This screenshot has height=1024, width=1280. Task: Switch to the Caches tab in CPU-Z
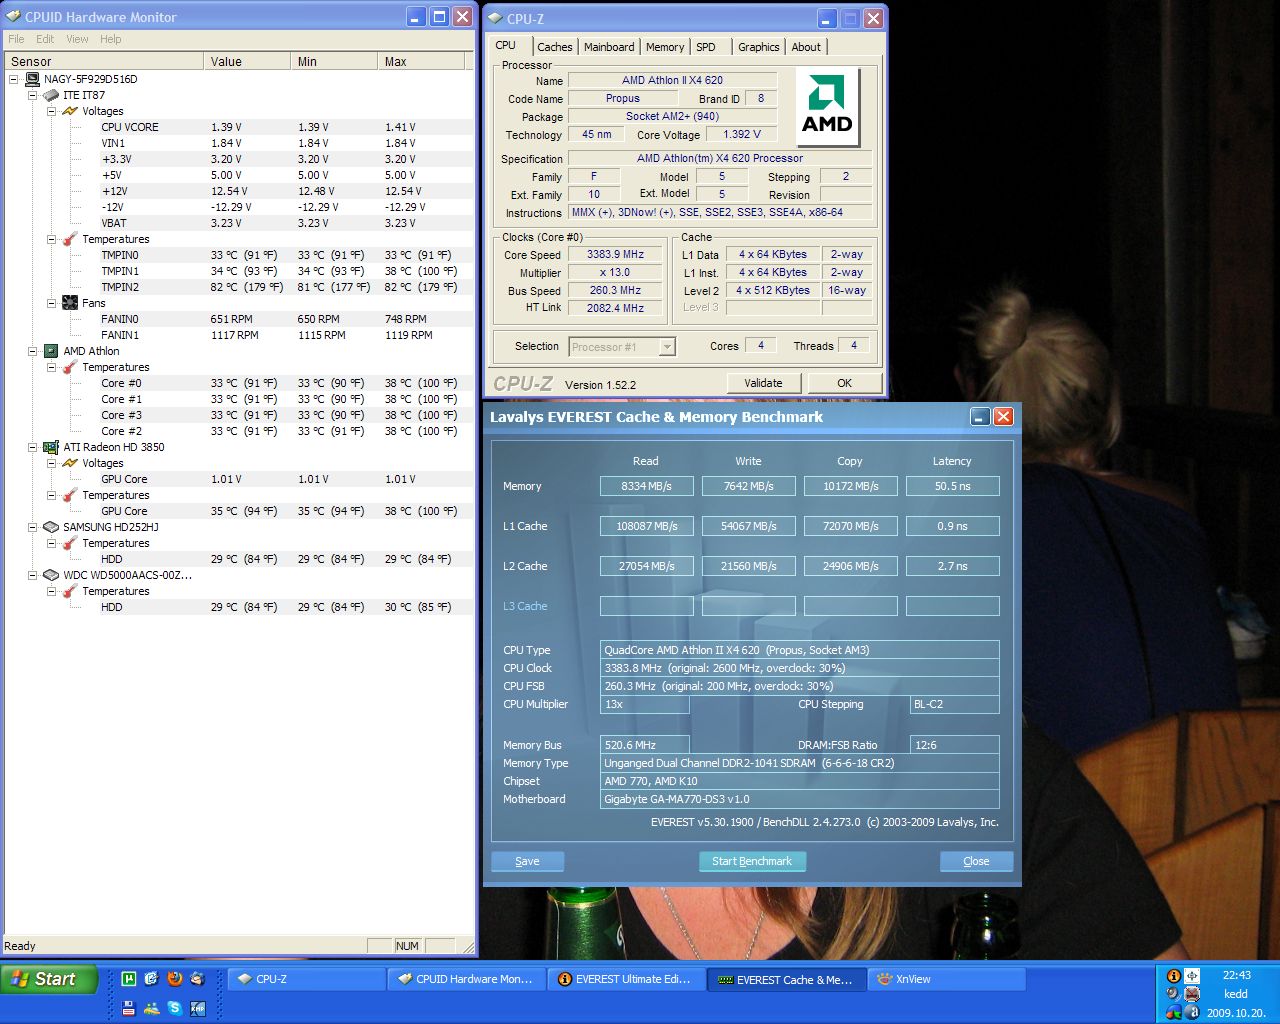point(554,47)
